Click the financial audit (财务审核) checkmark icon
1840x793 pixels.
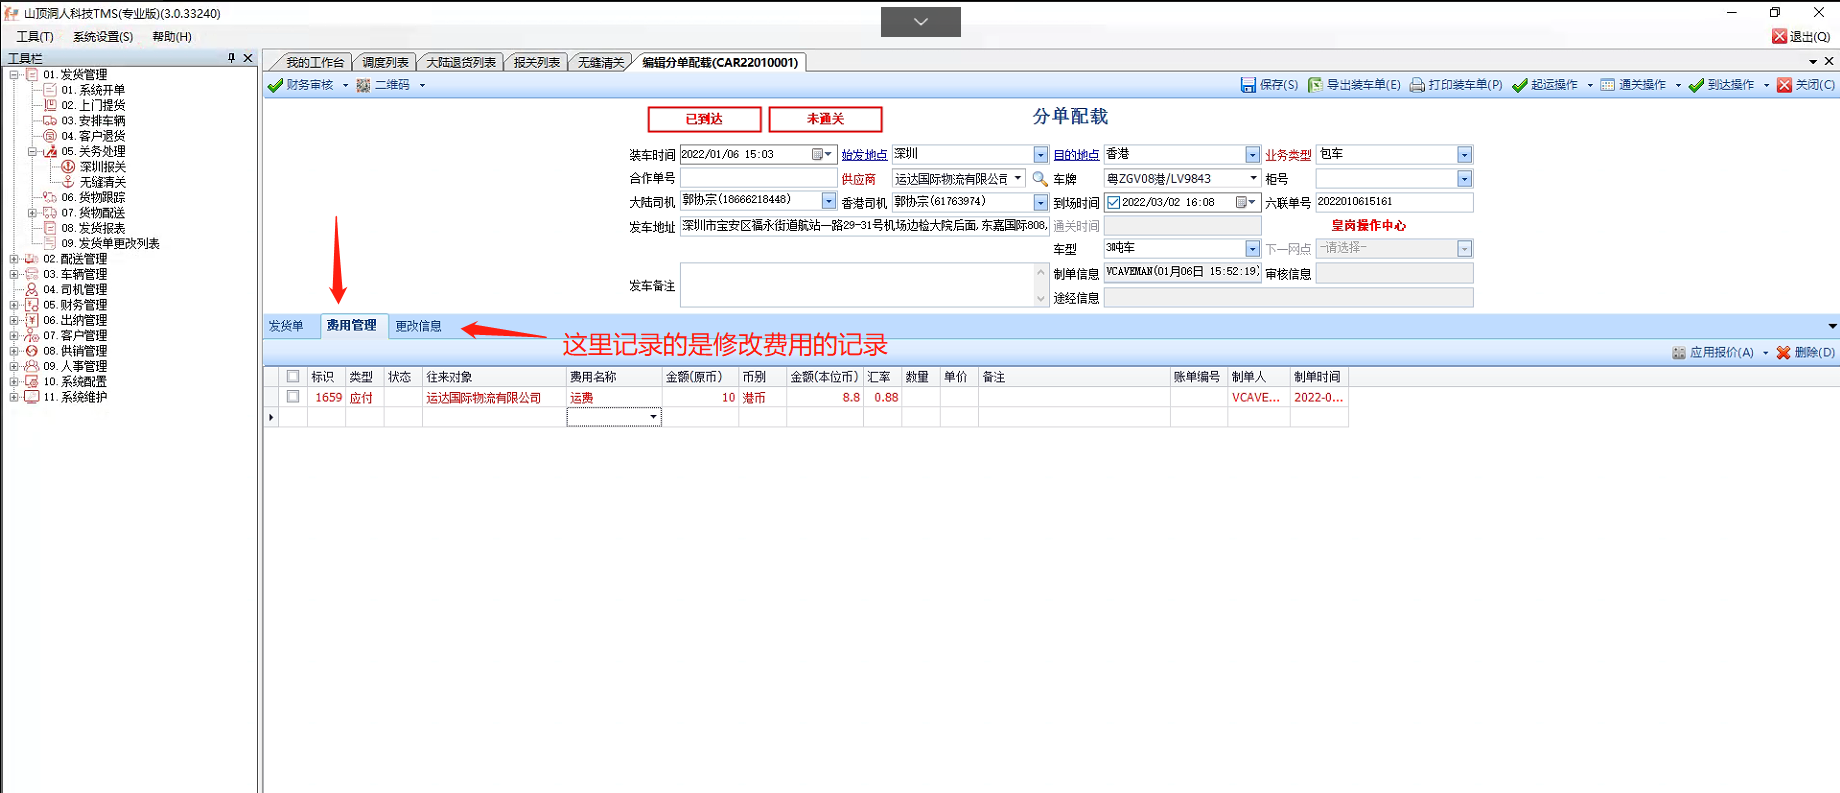tap(275, 85)
